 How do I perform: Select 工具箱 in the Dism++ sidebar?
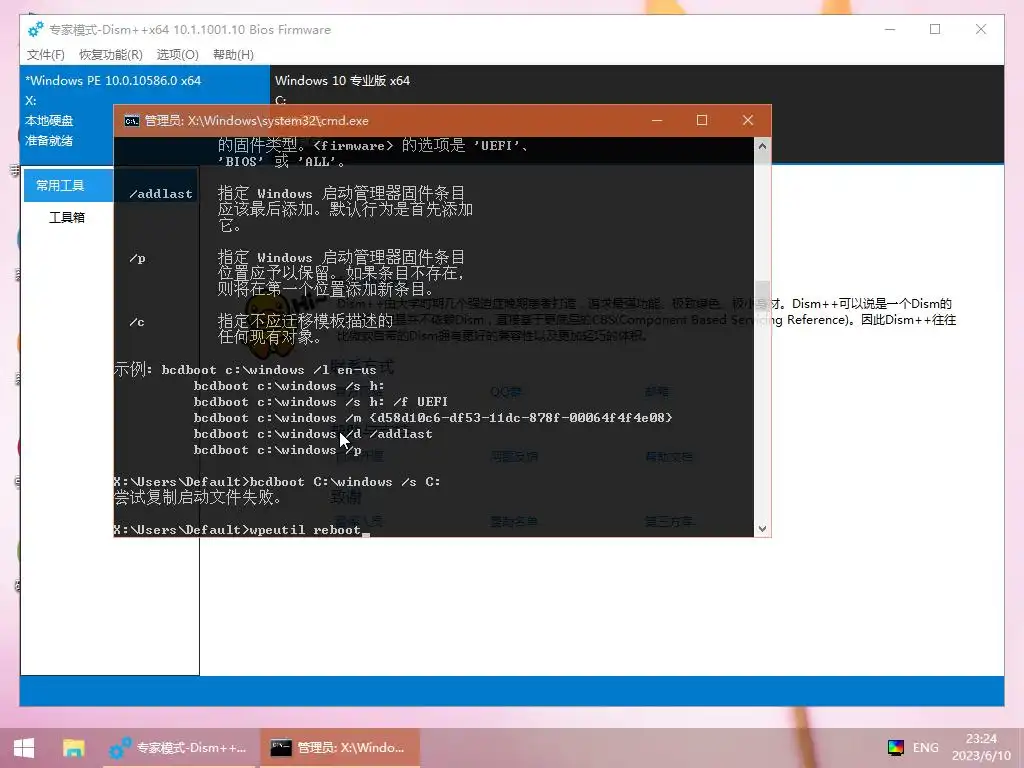tap(67, 217)
